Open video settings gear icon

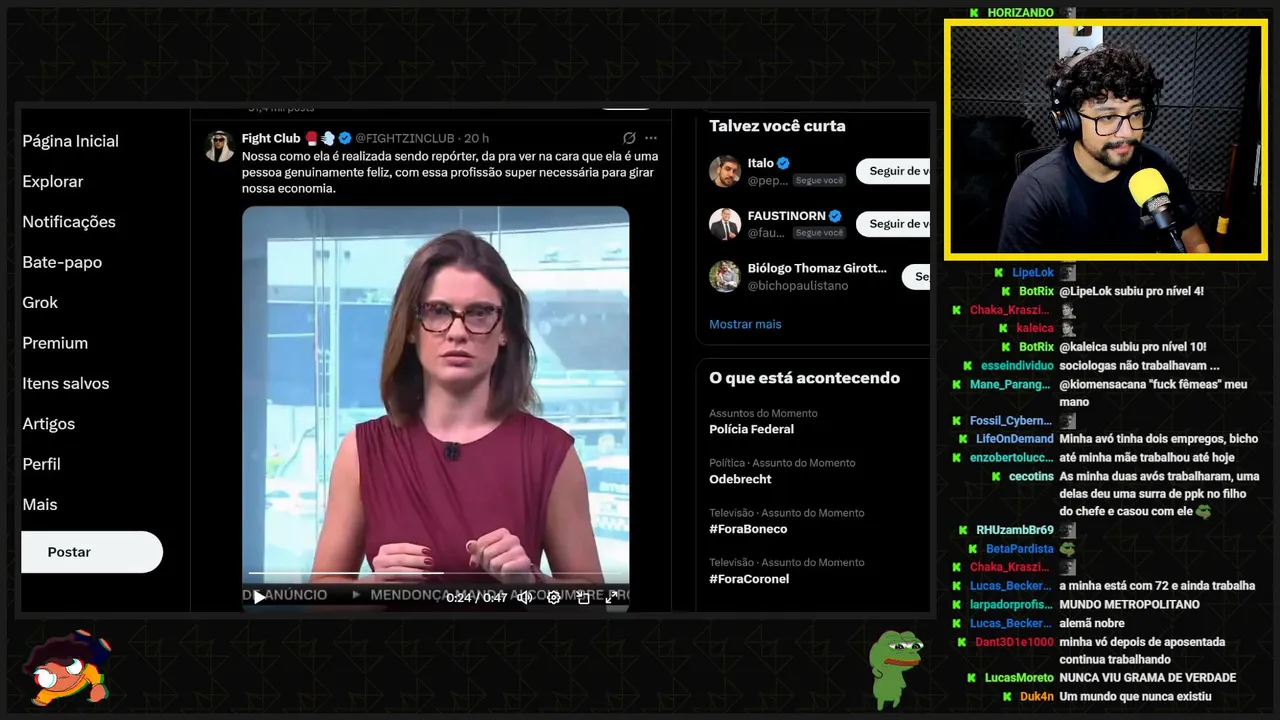tap(554, 598)
